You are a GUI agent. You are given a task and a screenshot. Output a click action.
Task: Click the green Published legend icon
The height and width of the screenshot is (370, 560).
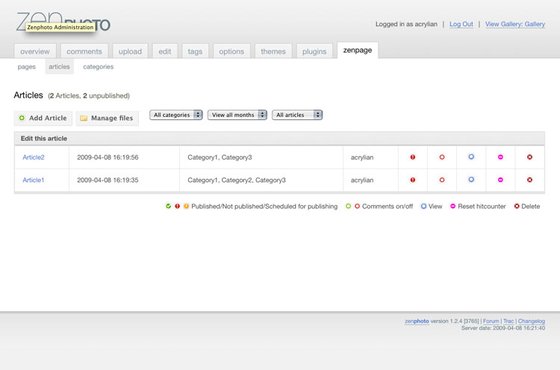coord(168,206)
